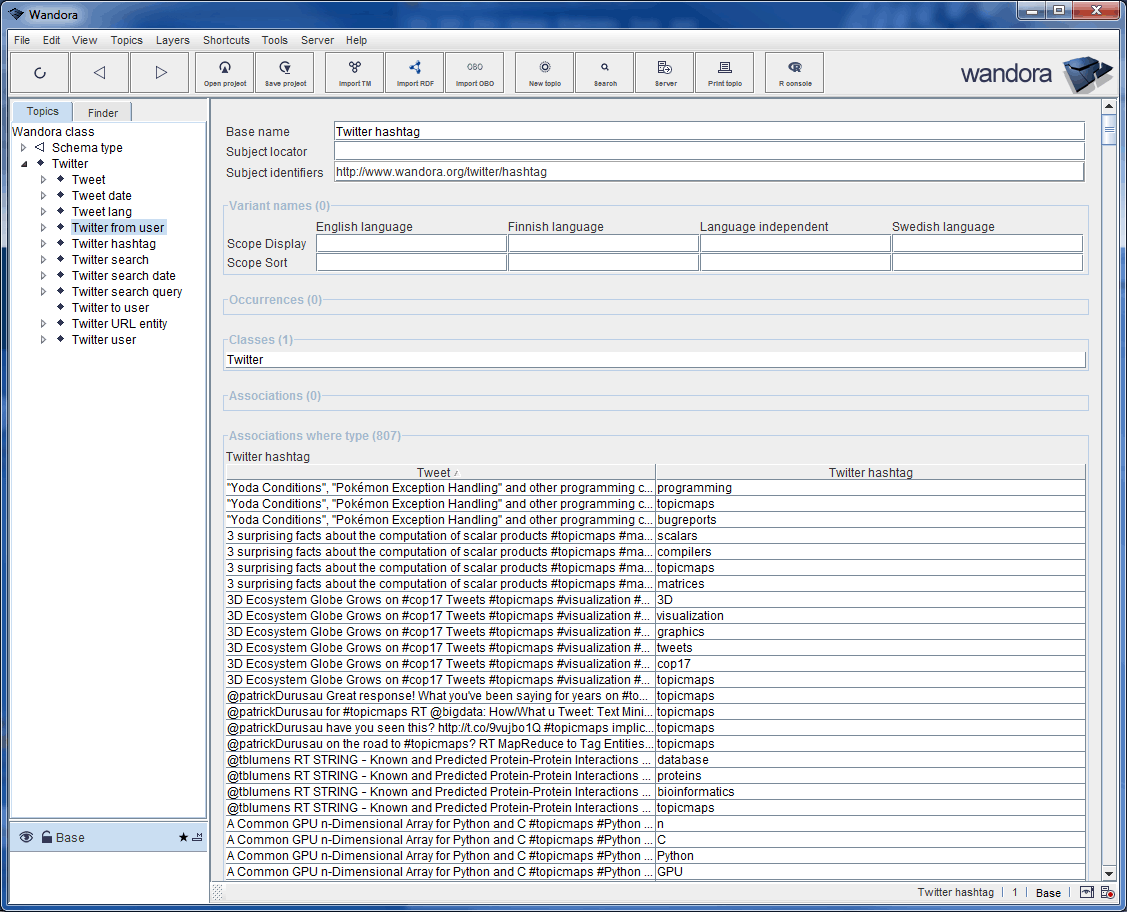
Task: Expand the Schema type node
Action: (23, 147)
